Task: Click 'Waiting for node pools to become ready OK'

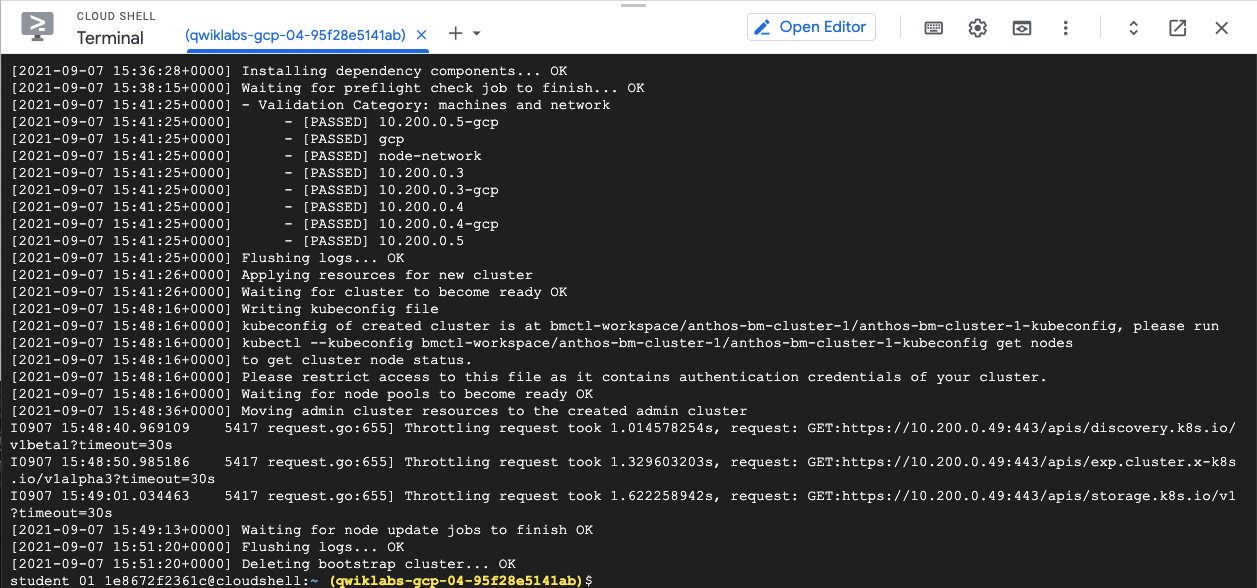Action: 302,394
